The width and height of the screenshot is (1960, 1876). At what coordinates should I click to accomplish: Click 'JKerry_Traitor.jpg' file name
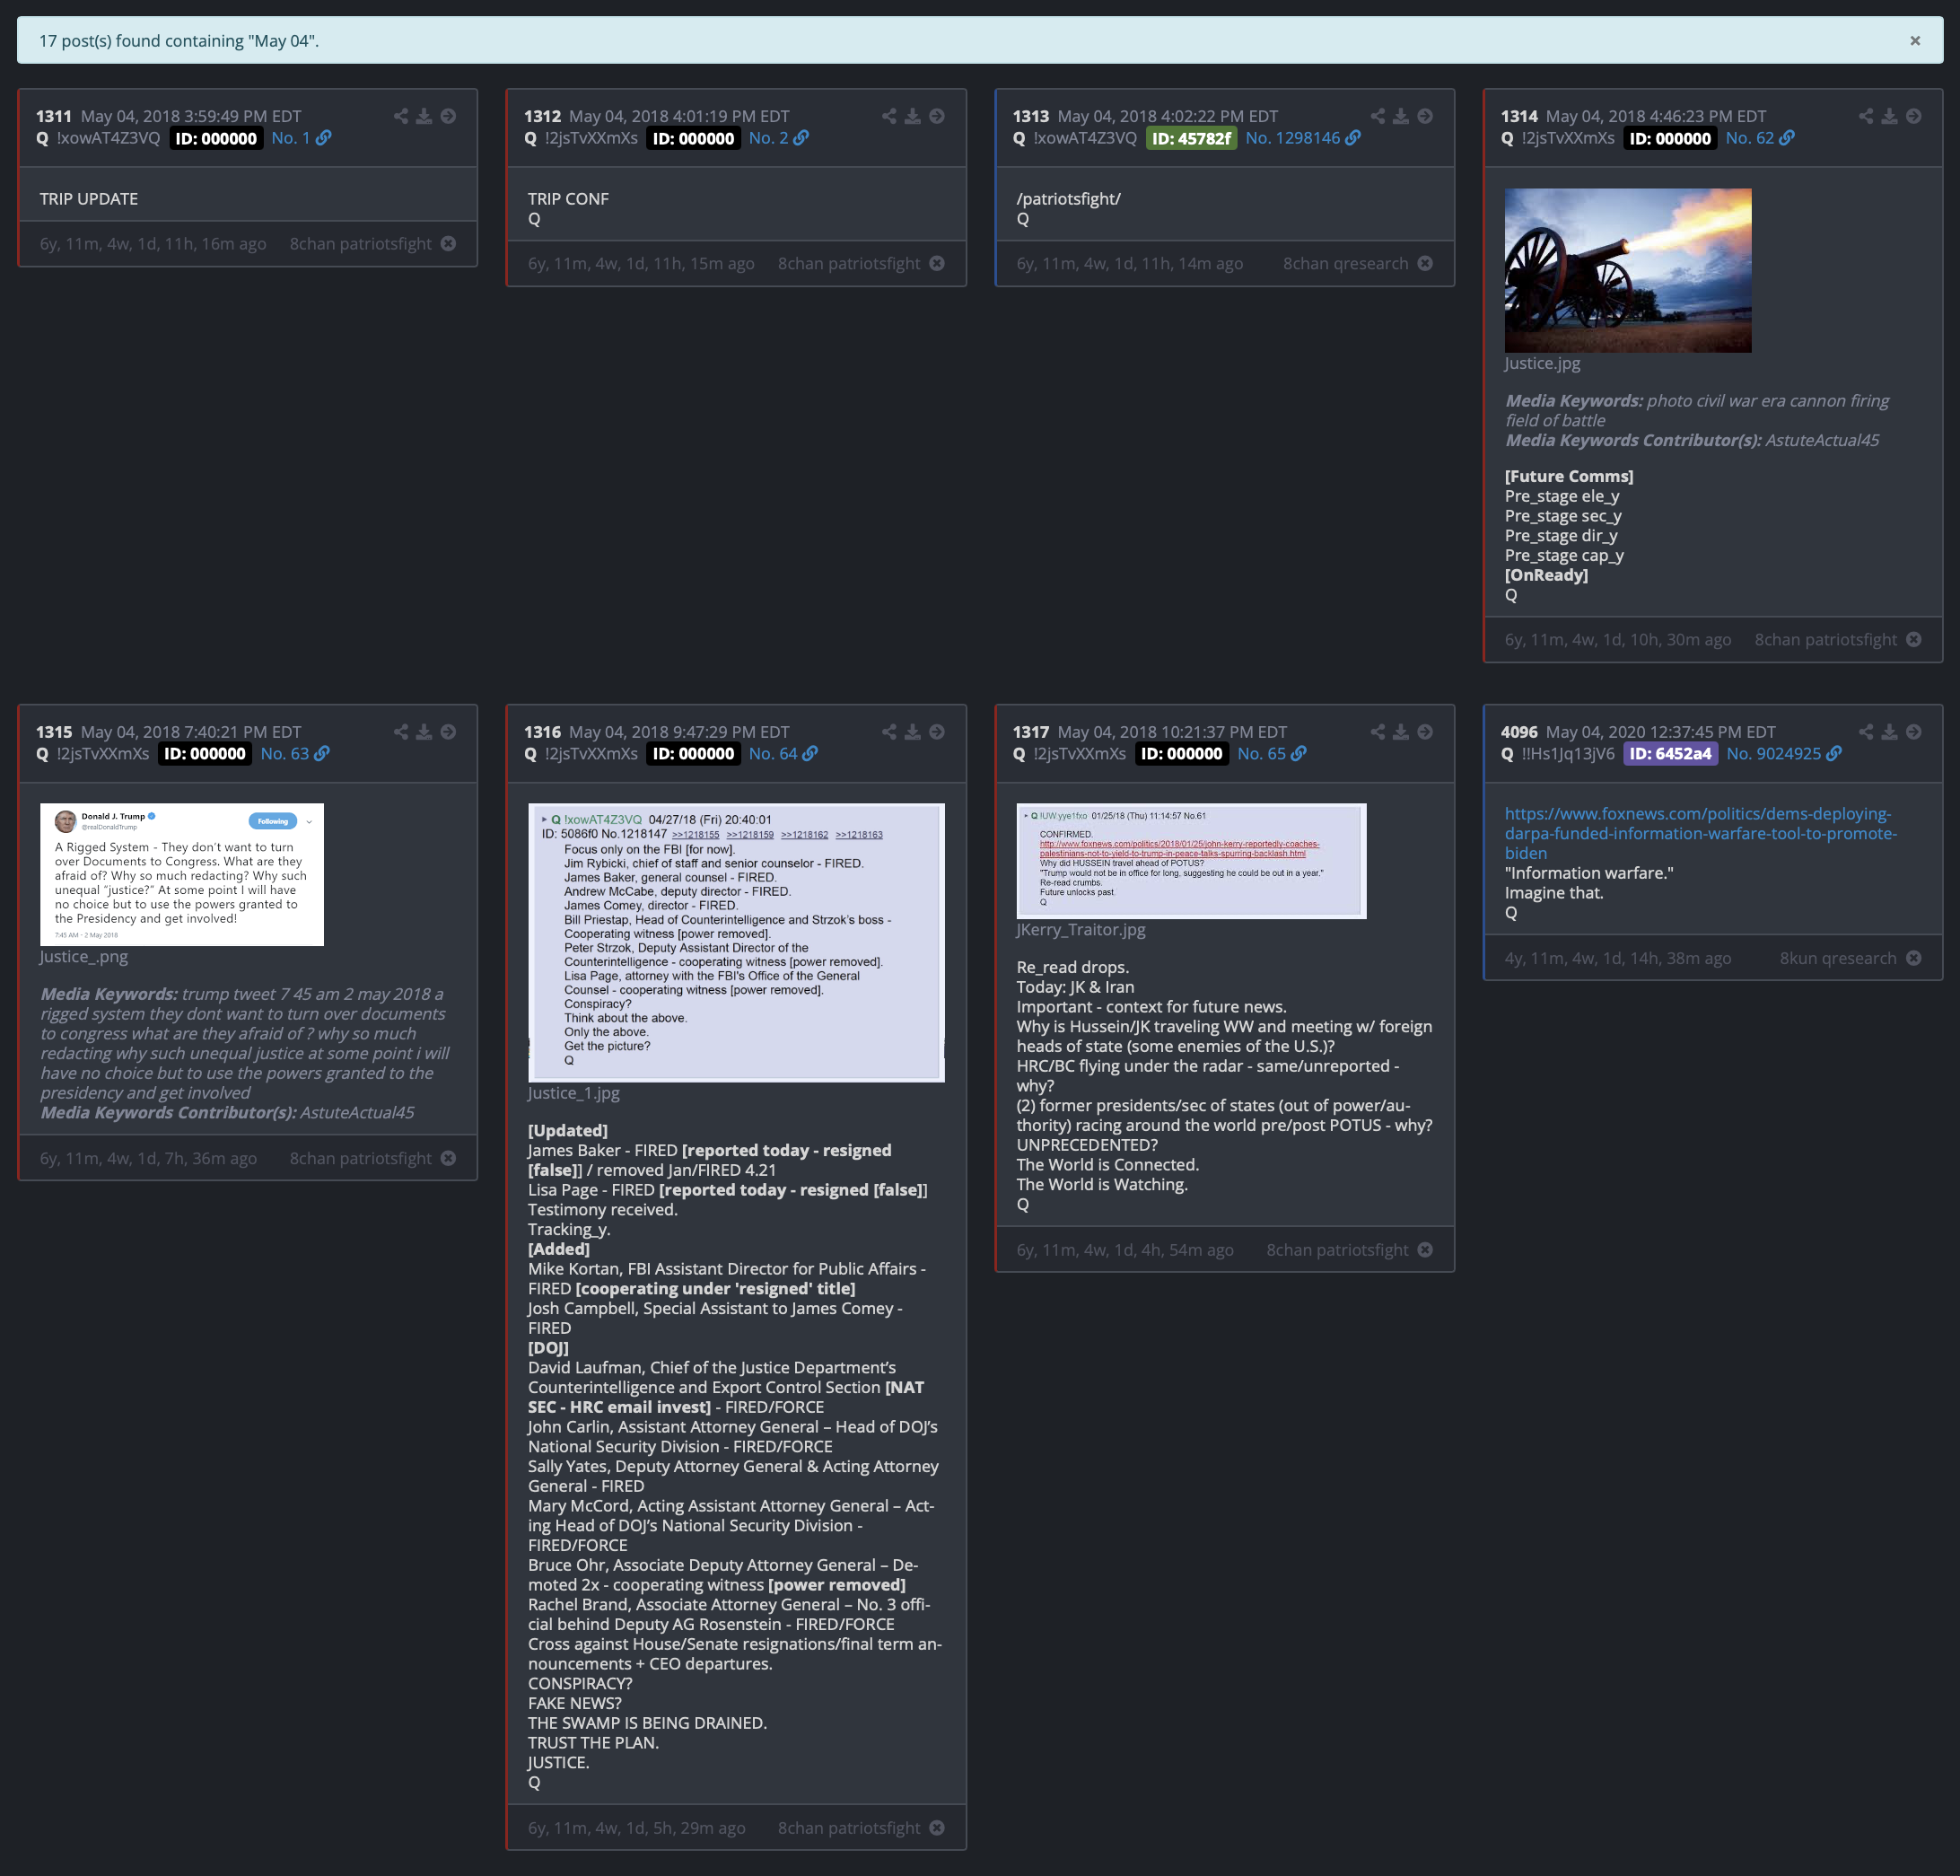point(1081,929)
